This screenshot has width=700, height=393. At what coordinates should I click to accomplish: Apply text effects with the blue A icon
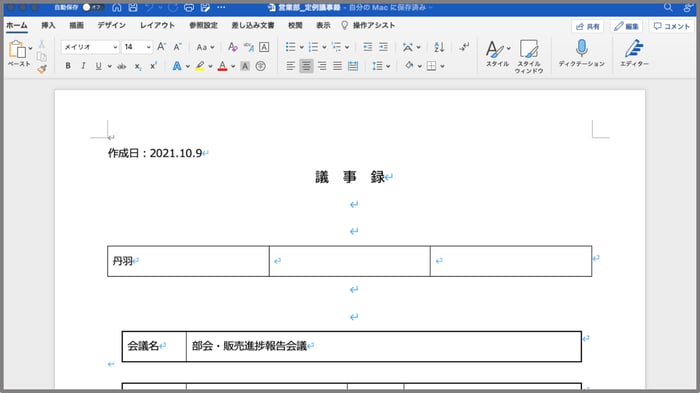coord(177,66)
